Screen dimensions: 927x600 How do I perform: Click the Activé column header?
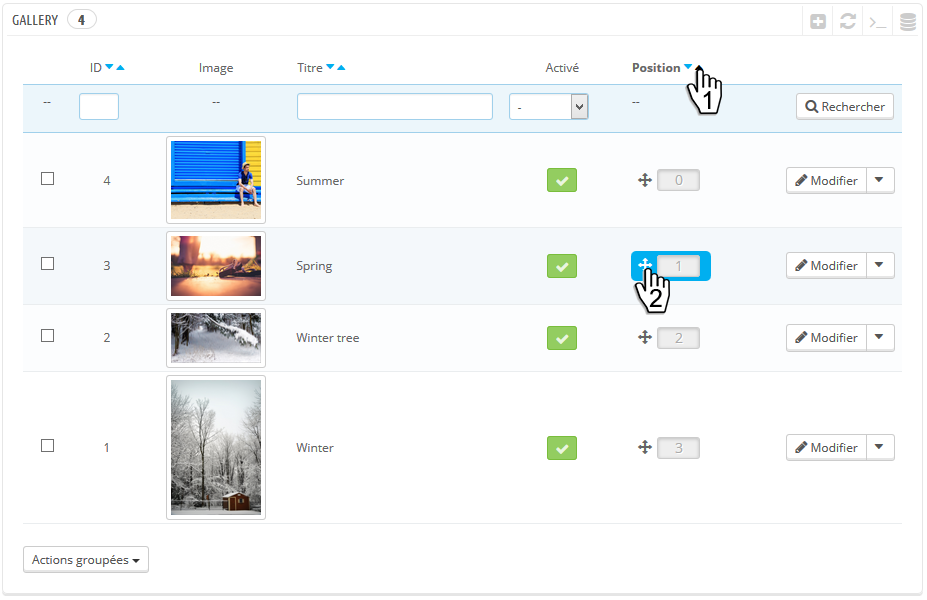[x=562, y=68]
